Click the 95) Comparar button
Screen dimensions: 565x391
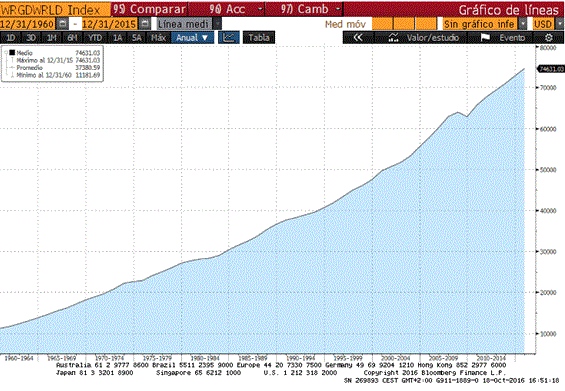pos(150,9)
